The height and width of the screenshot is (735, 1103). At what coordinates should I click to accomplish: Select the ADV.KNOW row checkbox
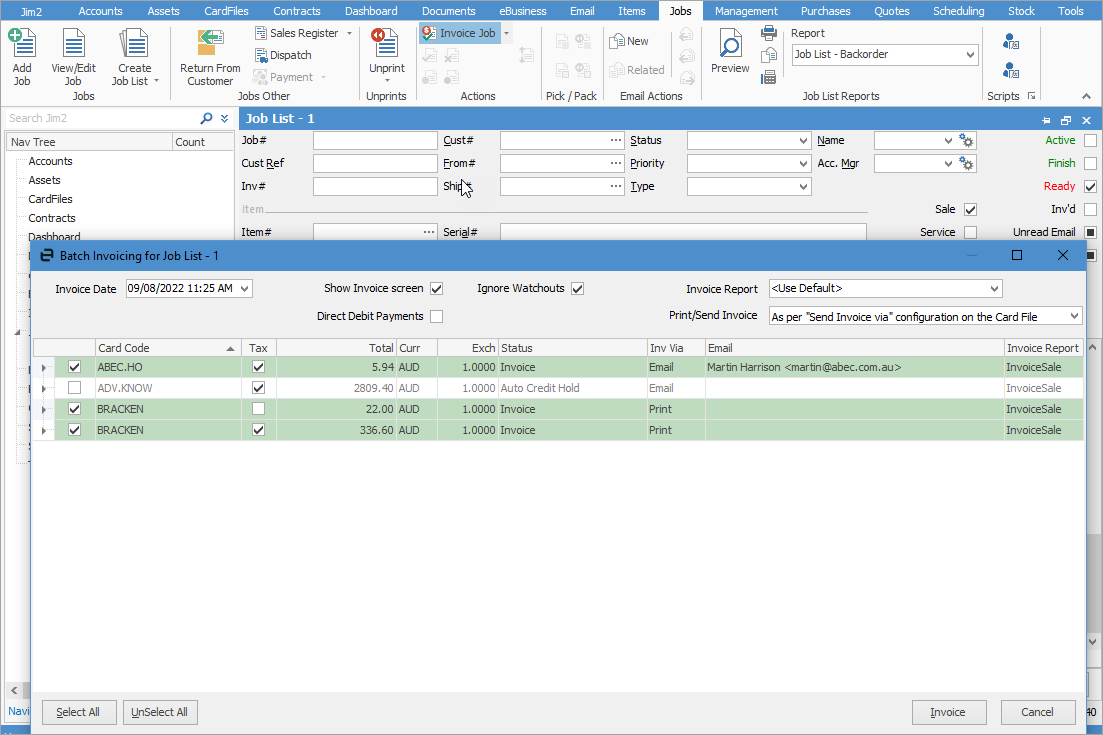point(74,388)
